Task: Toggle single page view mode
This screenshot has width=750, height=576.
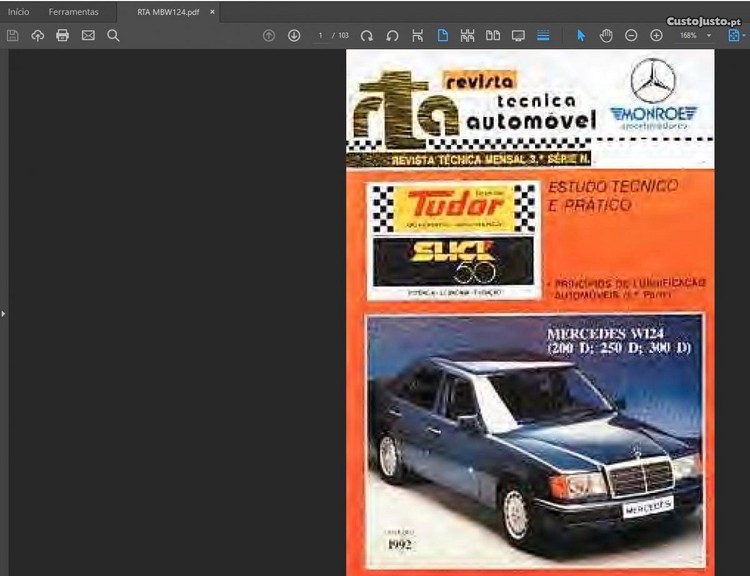Action: (x=442, y=35)
